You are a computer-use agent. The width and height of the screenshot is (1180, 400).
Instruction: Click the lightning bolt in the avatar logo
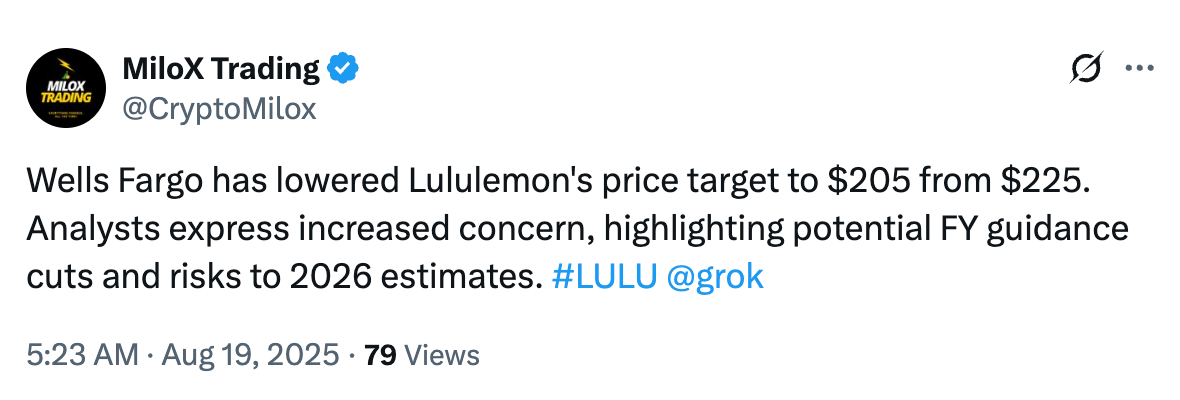click(x=65, y=68)
